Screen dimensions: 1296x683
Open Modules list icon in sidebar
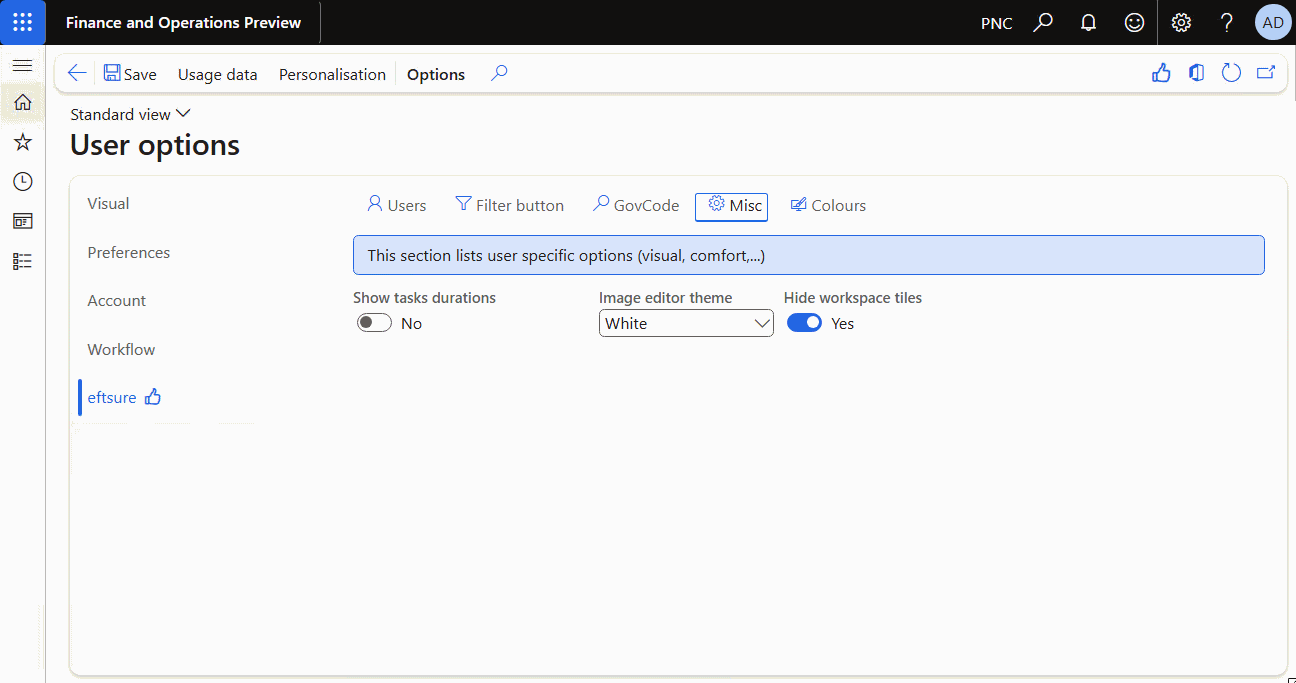click(22, 261)
